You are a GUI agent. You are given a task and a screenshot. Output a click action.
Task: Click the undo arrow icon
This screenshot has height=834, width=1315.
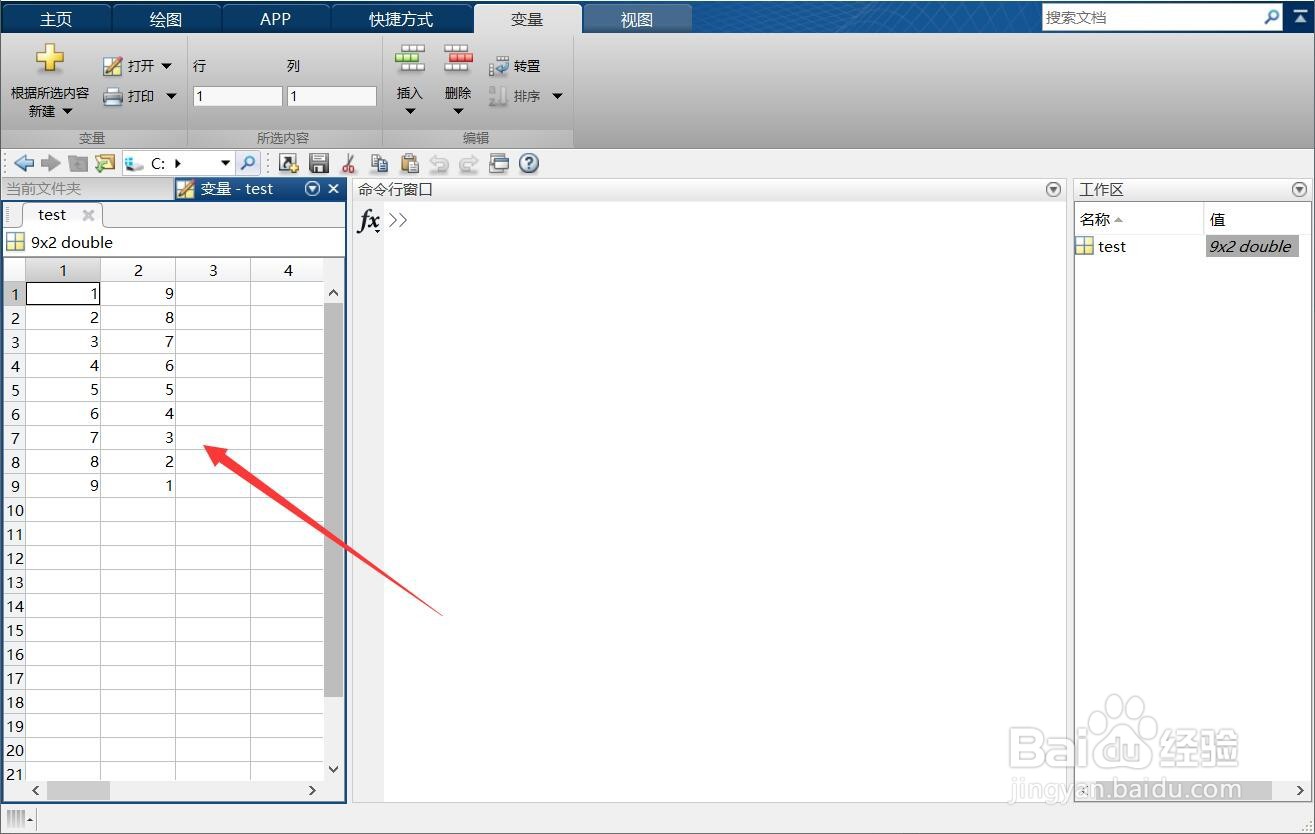(x=439, y=163)
